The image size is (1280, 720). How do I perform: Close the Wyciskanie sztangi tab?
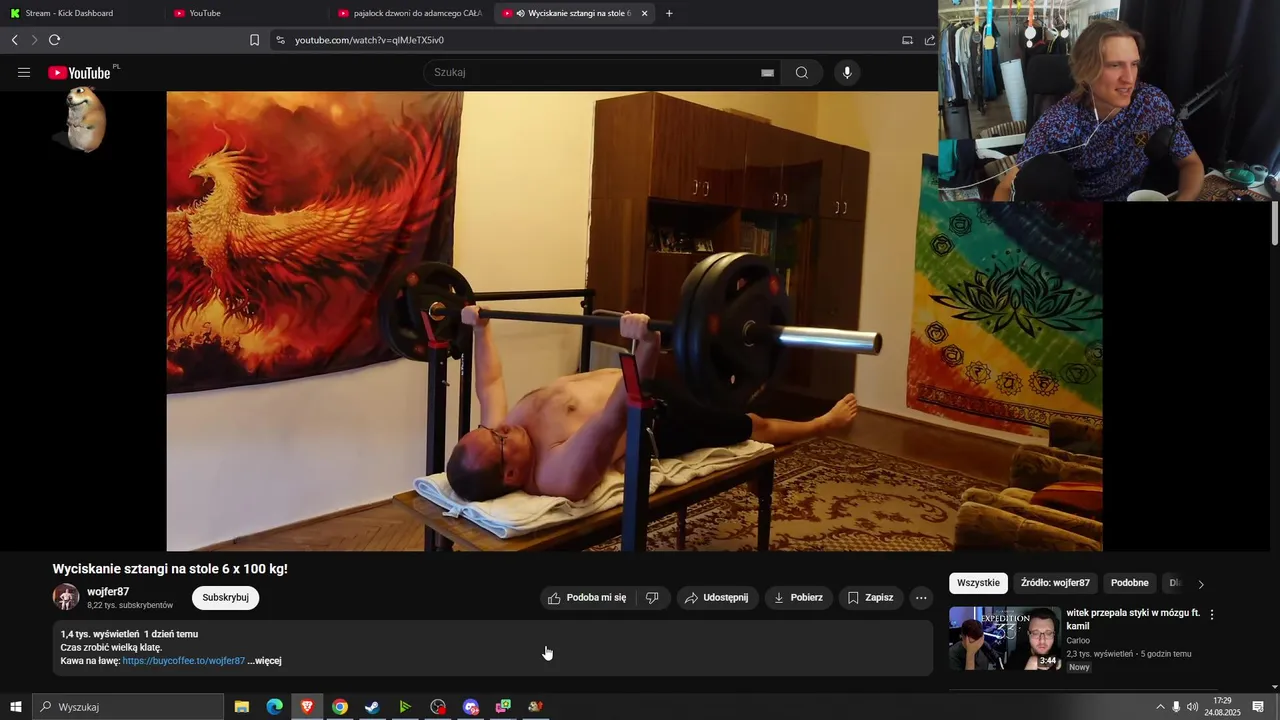point(644,13)
